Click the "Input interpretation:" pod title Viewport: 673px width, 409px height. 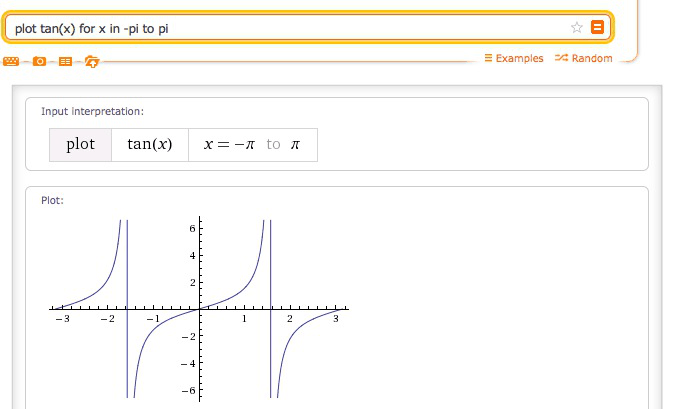[92, 112]
